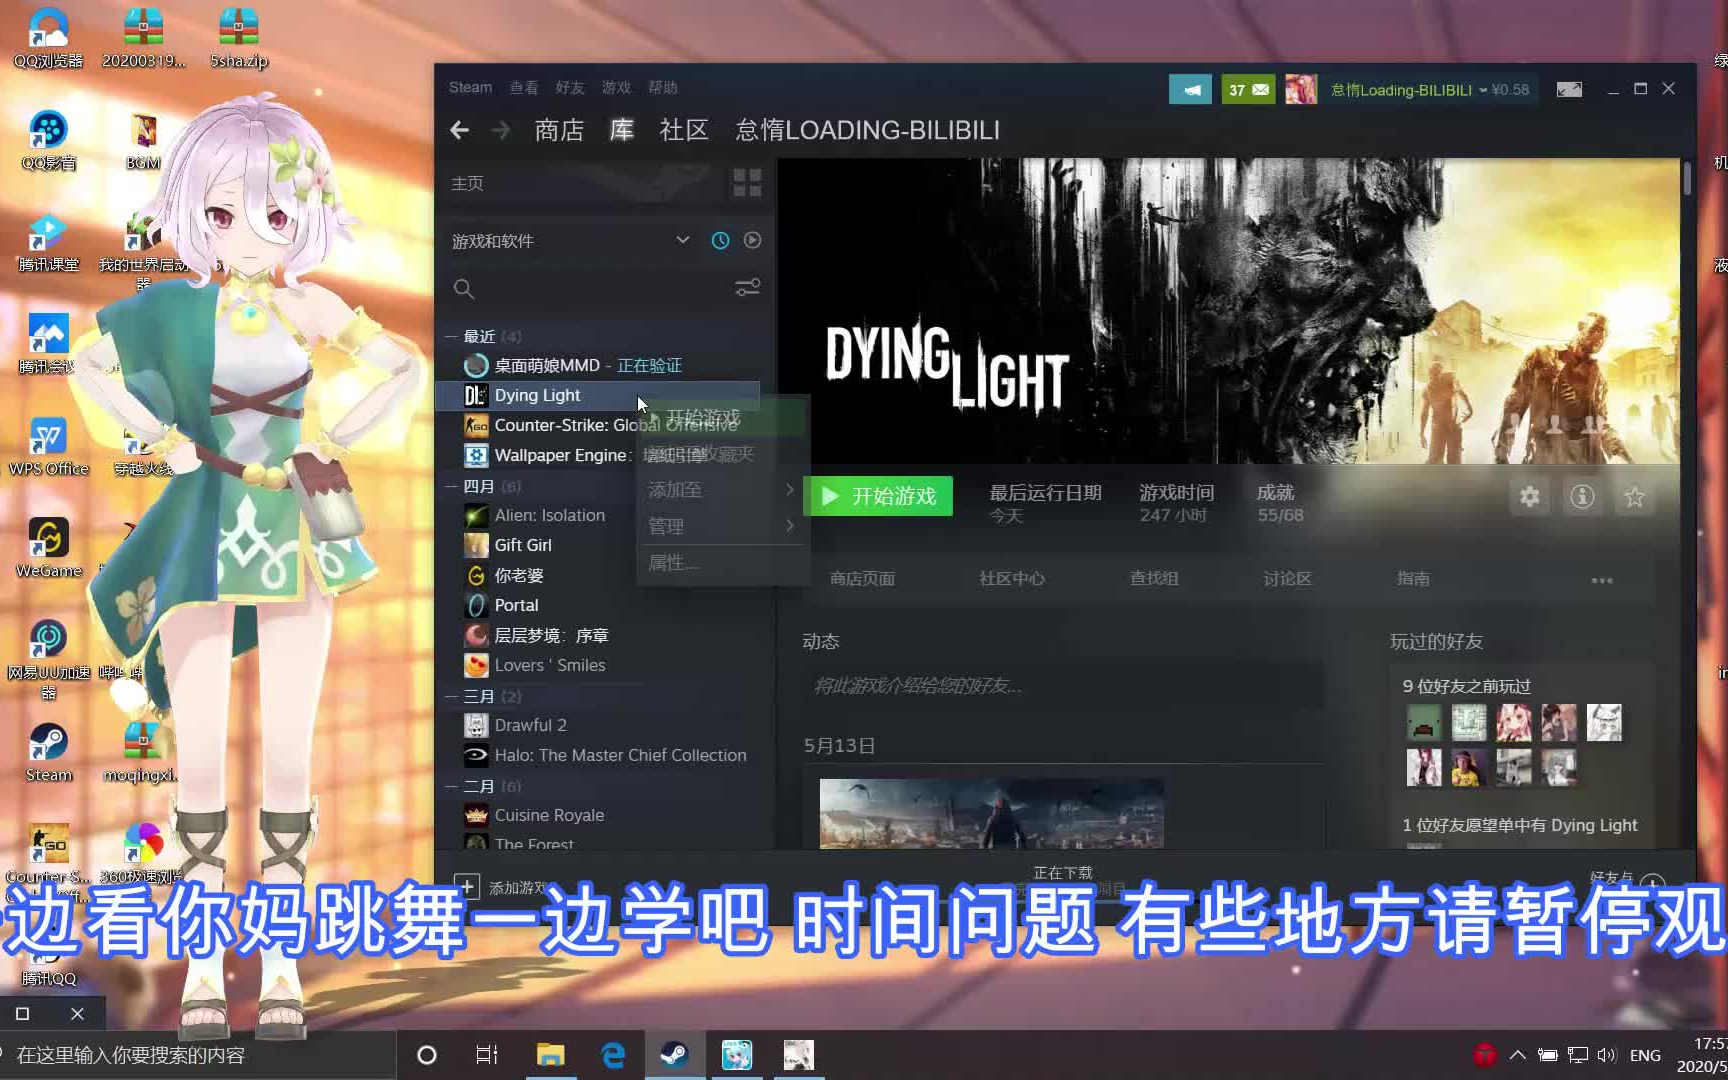Choose 开始游戏 in context menu
This screenshot has height=1080, width=1728.
tap(720, 417)
